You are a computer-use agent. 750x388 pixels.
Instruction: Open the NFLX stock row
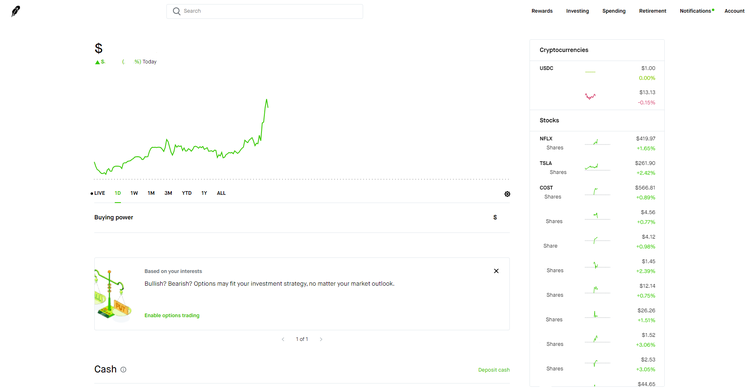[597, 144]
